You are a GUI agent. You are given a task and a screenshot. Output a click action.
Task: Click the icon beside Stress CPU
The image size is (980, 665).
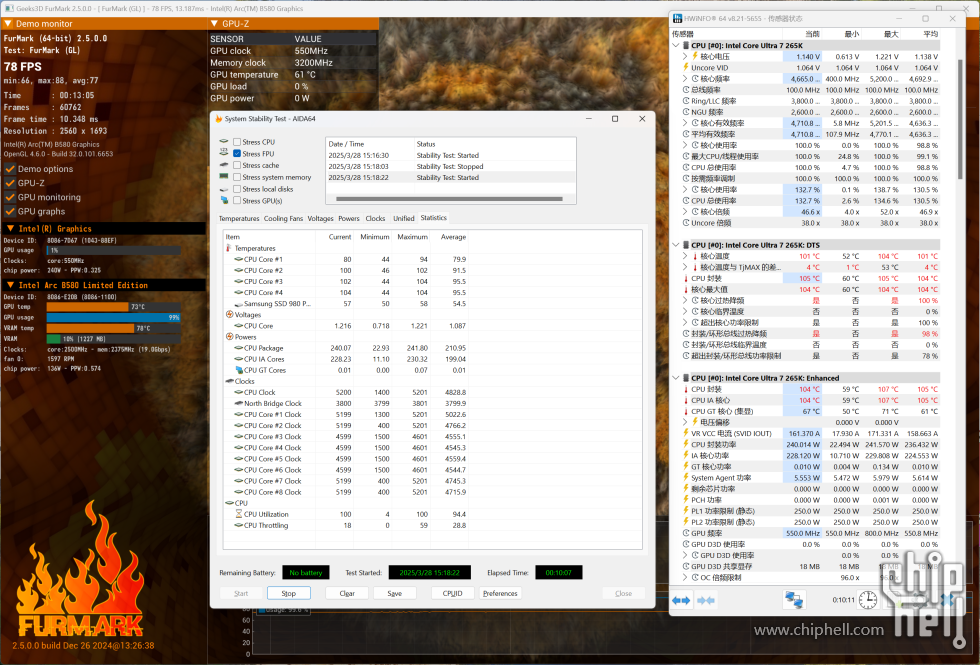point(224,142)
